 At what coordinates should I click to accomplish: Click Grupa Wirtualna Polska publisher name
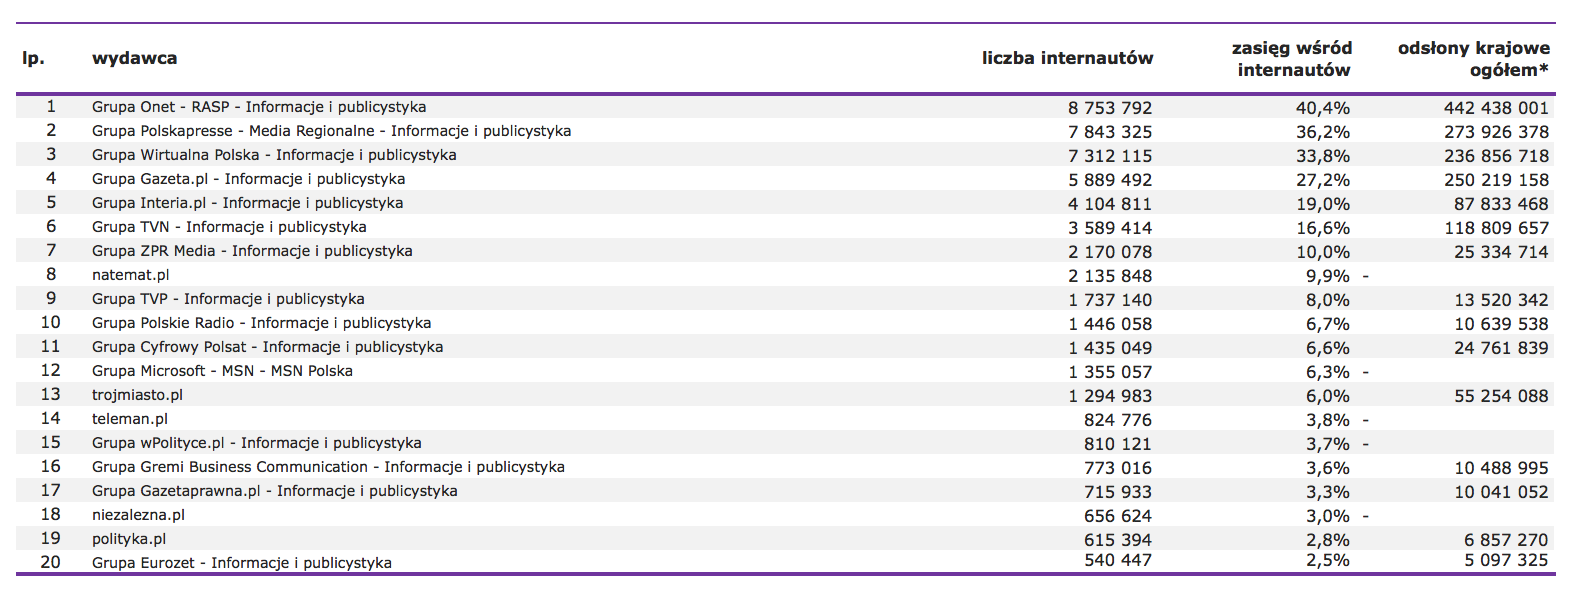coord(274,155)
